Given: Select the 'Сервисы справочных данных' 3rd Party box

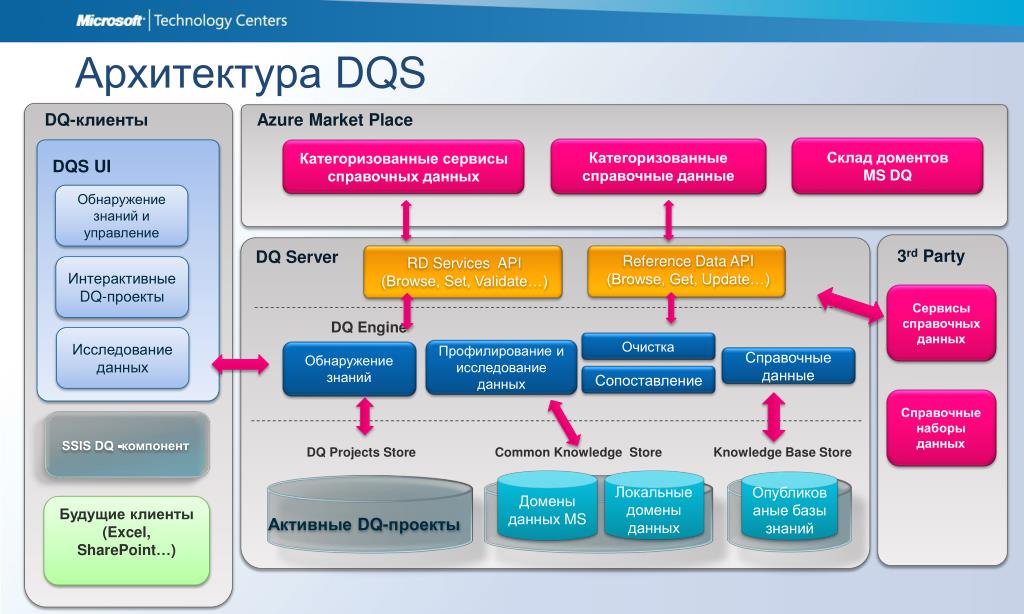Looking at the screenshot, I should 941,323.
